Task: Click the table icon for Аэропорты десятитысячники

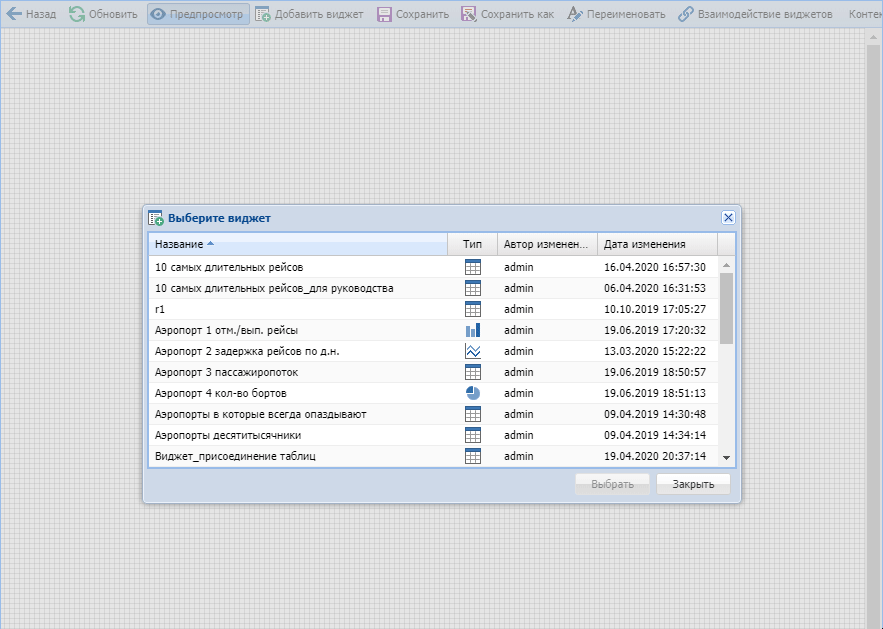Action: 472,435
